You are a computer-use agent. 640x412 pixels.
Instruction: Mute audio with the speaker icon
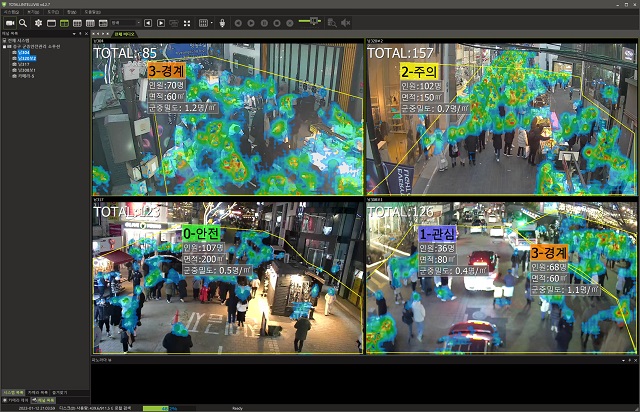(345, 22)
